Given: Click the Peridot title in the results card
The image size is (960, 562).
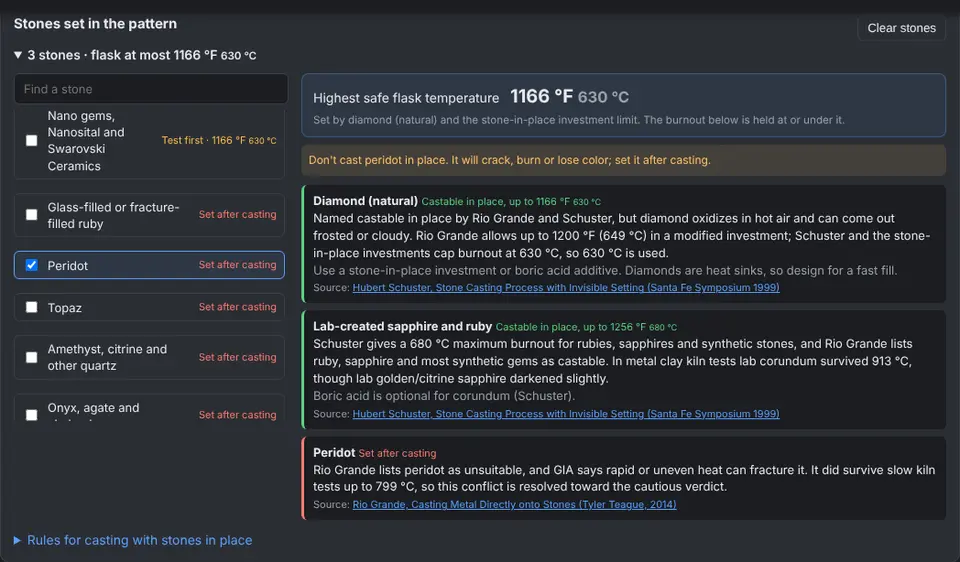Looking at the screenshot, I should click(x=334, y=452).
